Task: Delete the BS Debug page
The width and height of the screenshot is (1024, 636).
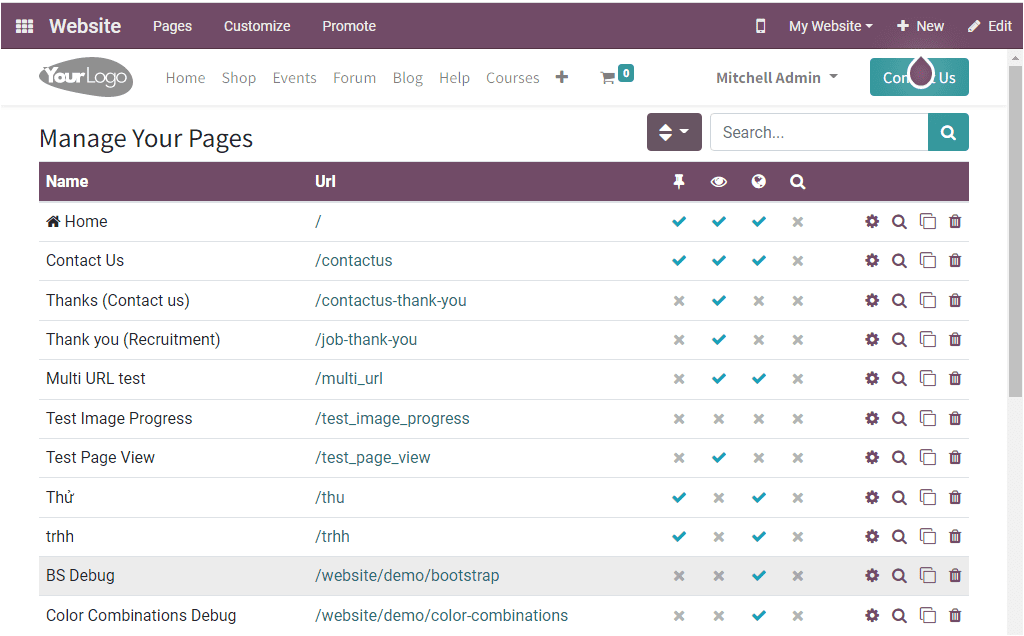Action: (954, 575)
